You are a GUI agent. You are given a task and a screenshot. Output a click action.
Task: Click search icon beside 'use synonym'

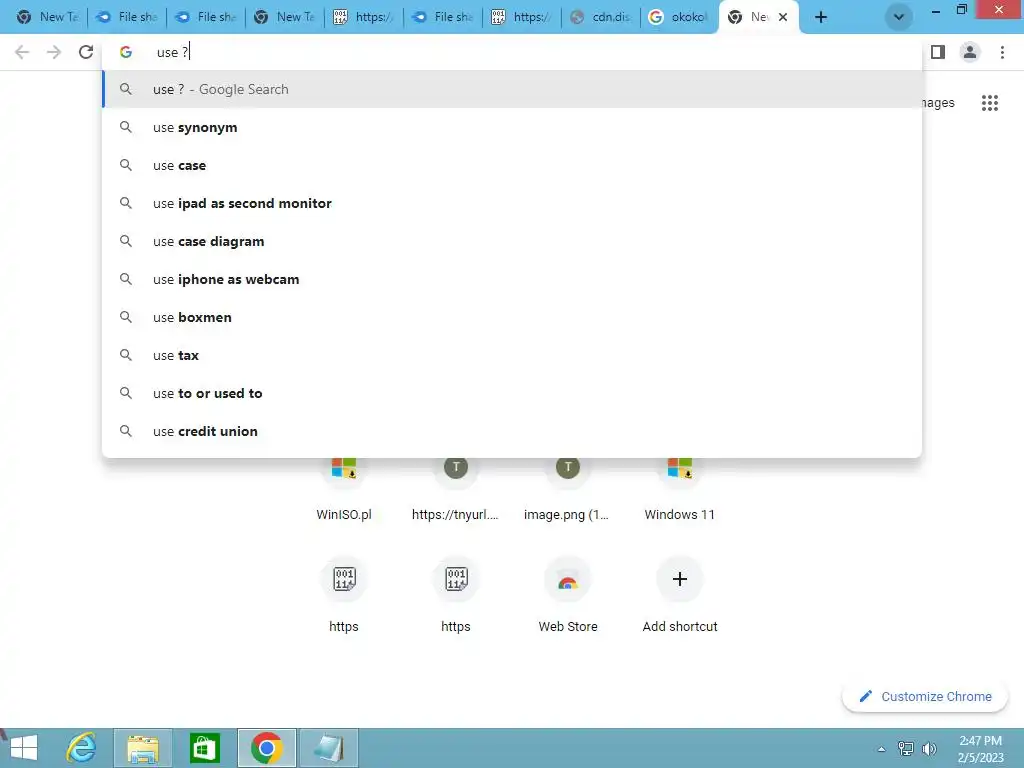tap(125, 127)
